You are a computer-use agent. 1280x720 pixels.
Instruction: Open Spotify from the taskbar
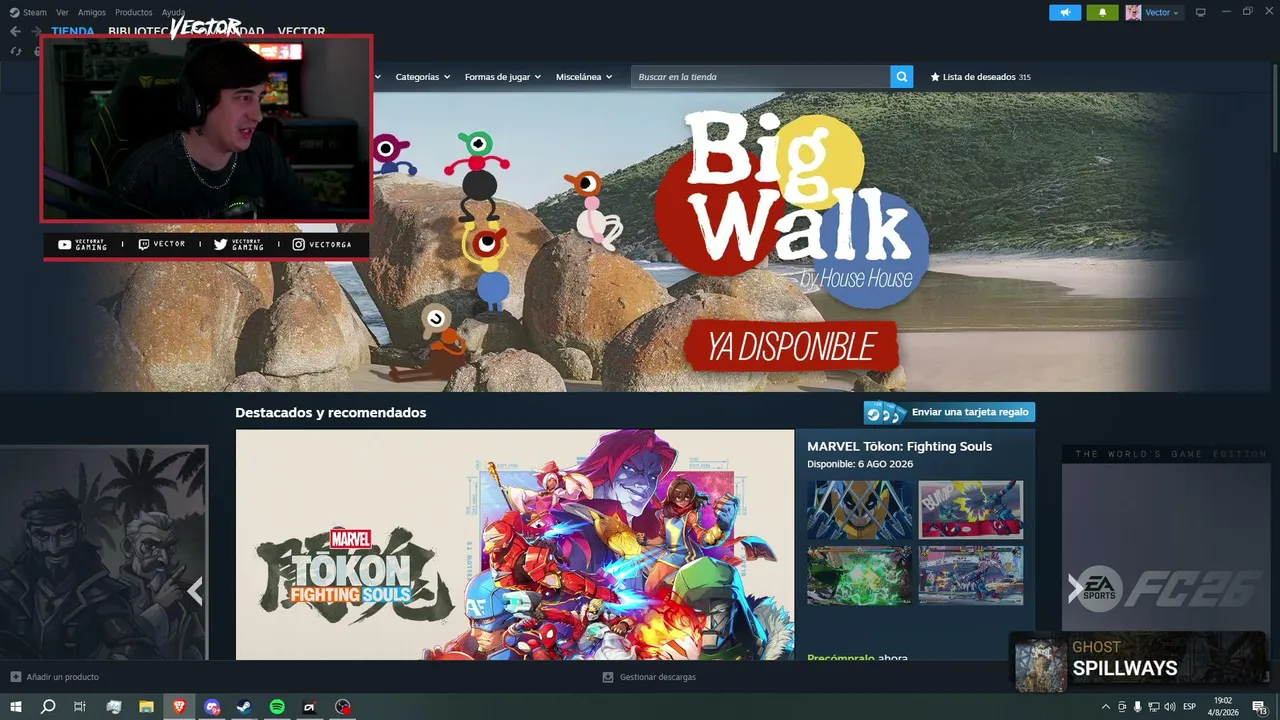[x=277, y=707]
